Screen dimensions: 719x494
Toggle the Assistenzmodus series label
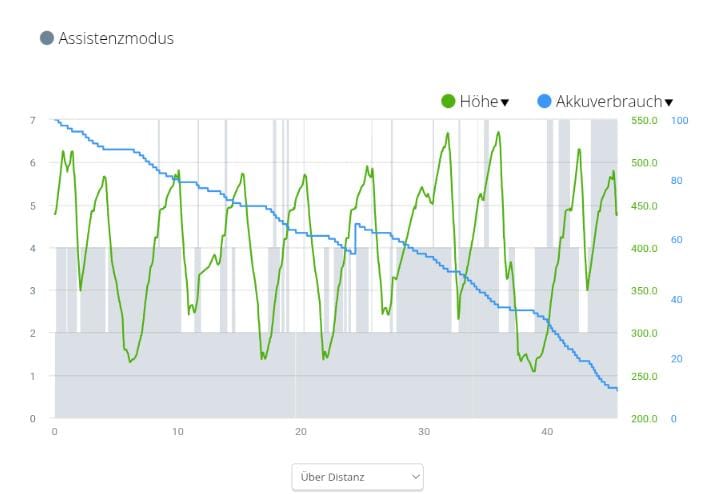point(116,39)
